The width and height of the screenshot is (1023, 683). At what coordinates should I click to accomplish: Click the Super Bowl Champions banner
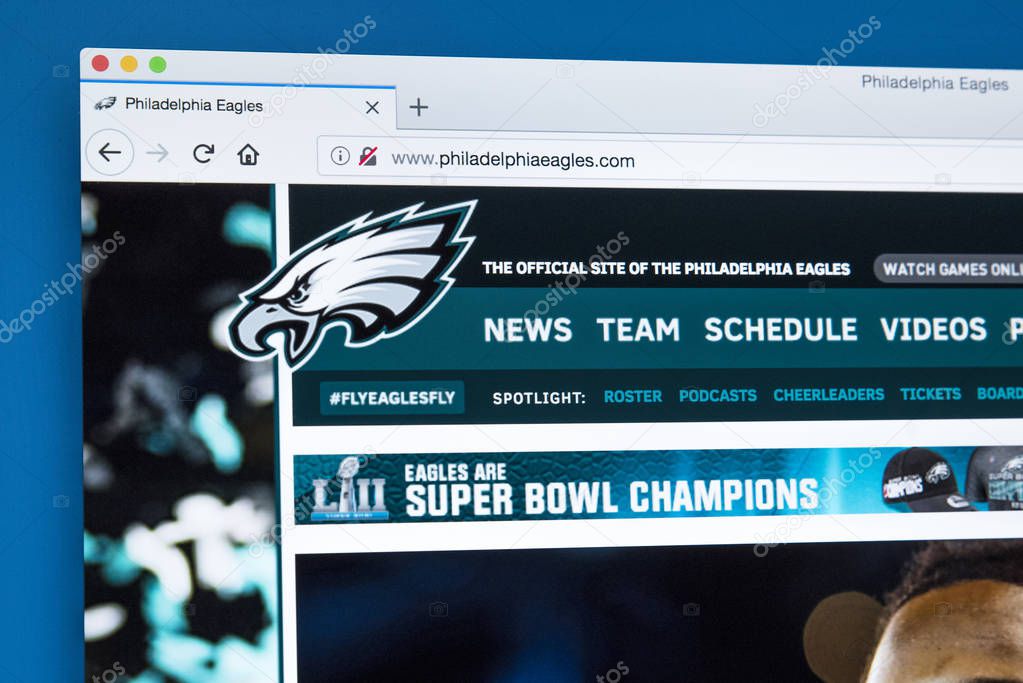pos(658,486)
